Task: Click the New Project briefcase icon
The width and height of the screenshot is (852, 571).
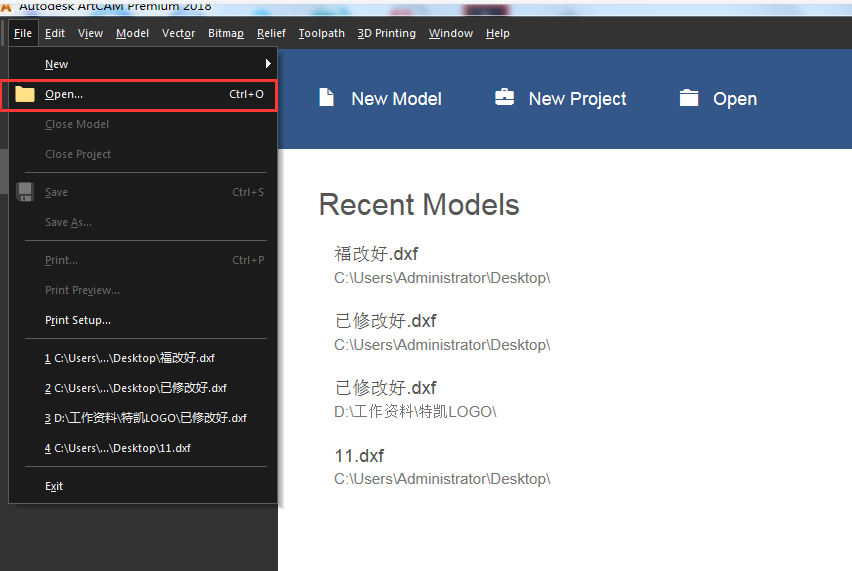Action: coord(505,97)
